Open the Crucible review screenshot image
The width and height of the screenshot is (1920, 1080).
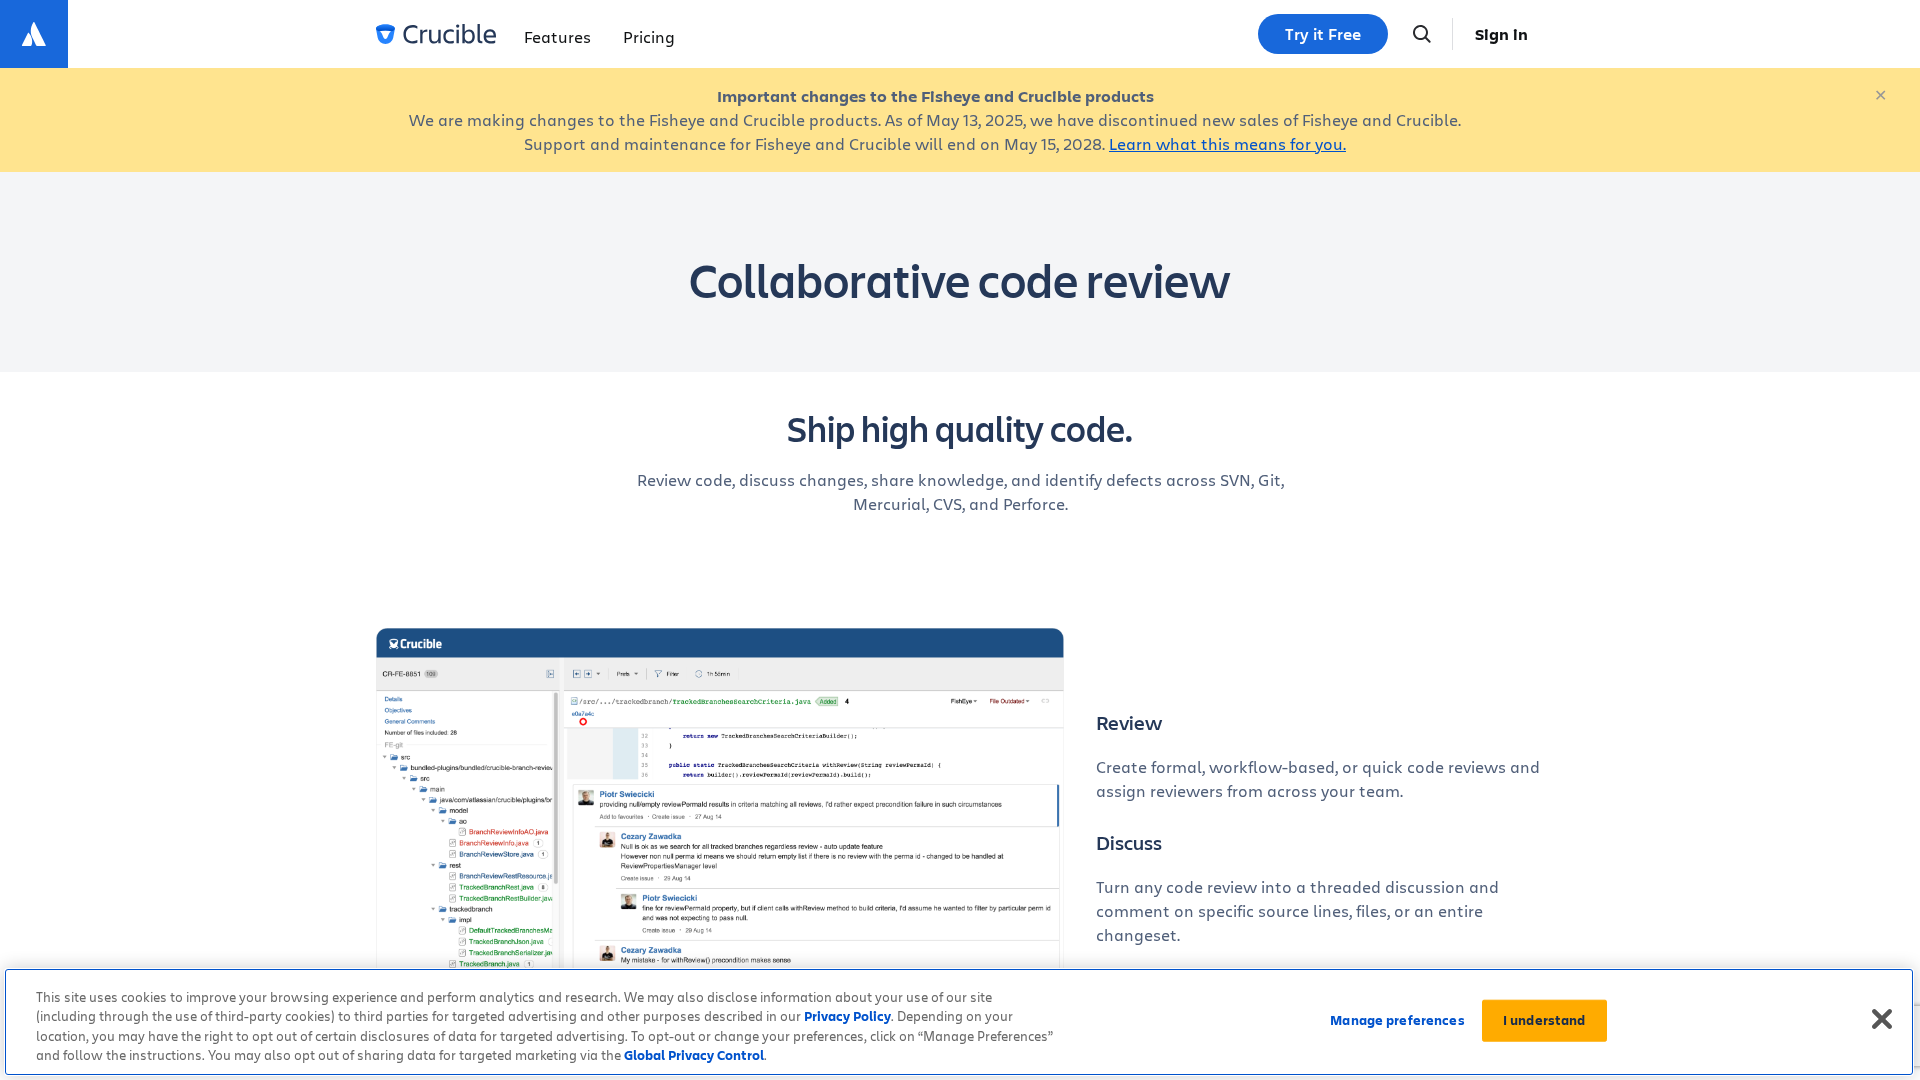click(x=719, y=798)
